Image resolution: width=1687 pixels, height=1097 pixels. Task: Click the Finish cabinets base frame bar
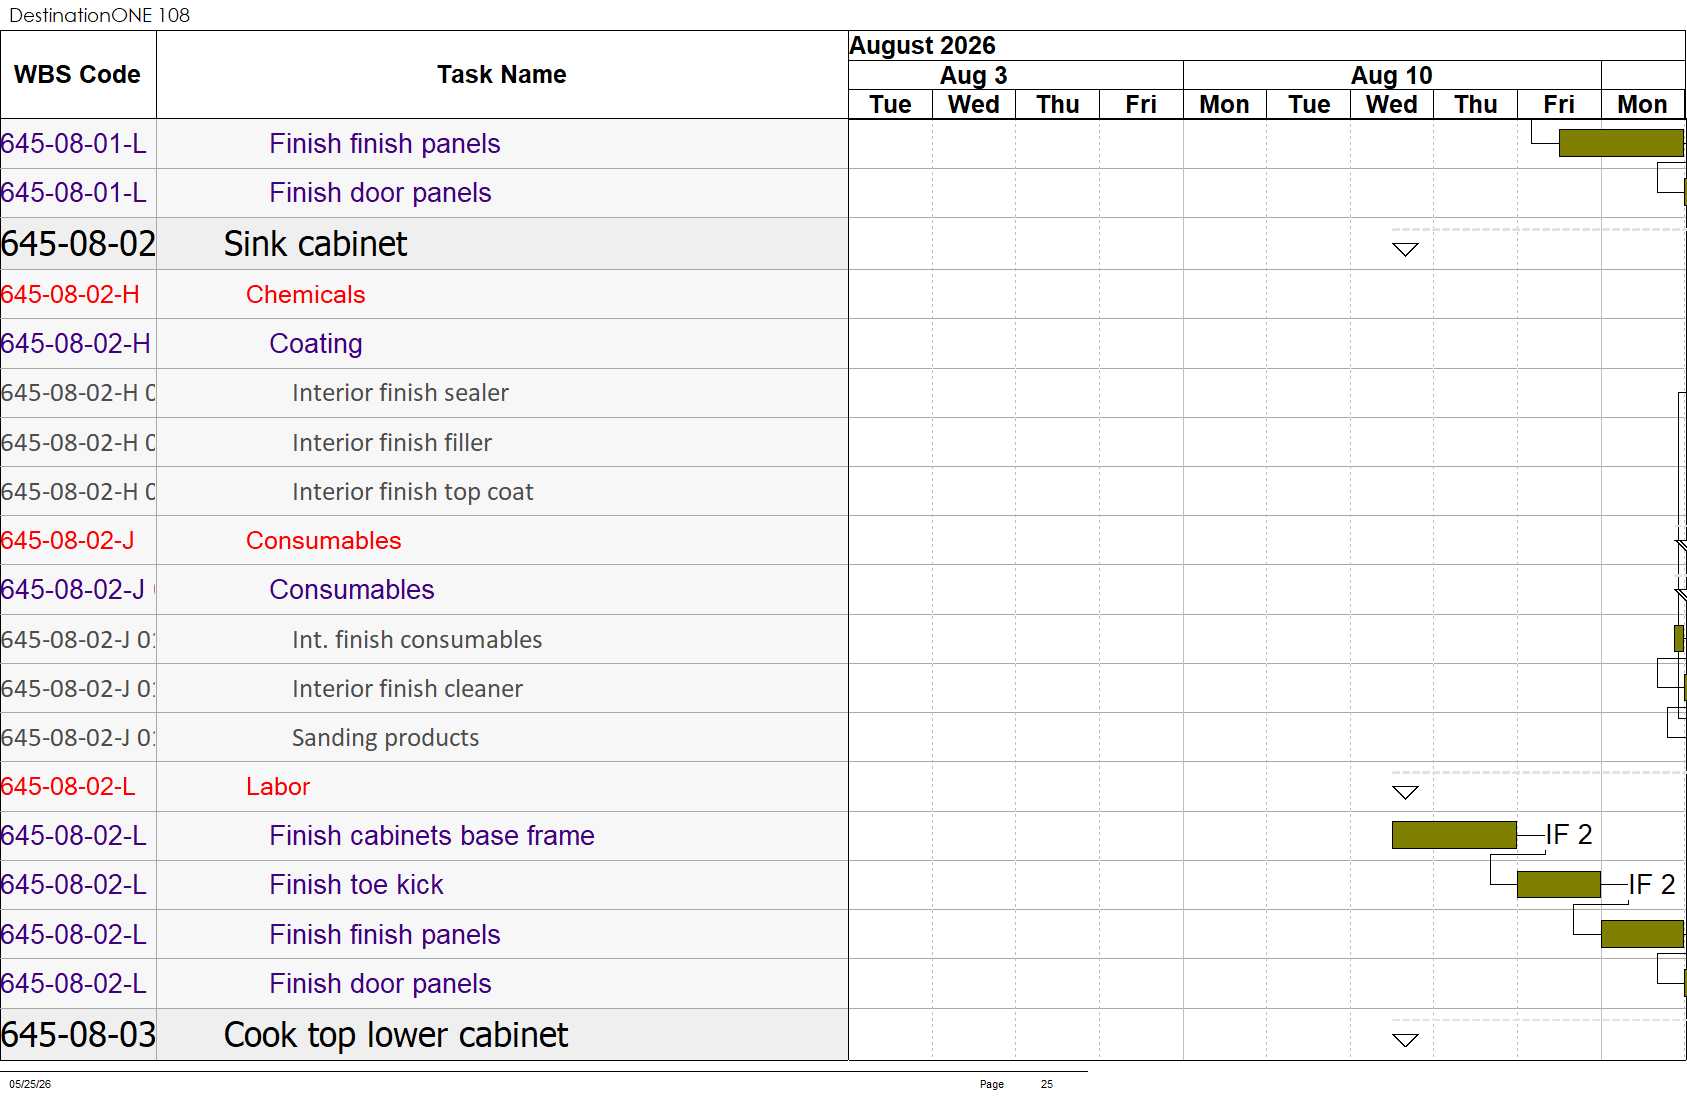(1454, 835)
